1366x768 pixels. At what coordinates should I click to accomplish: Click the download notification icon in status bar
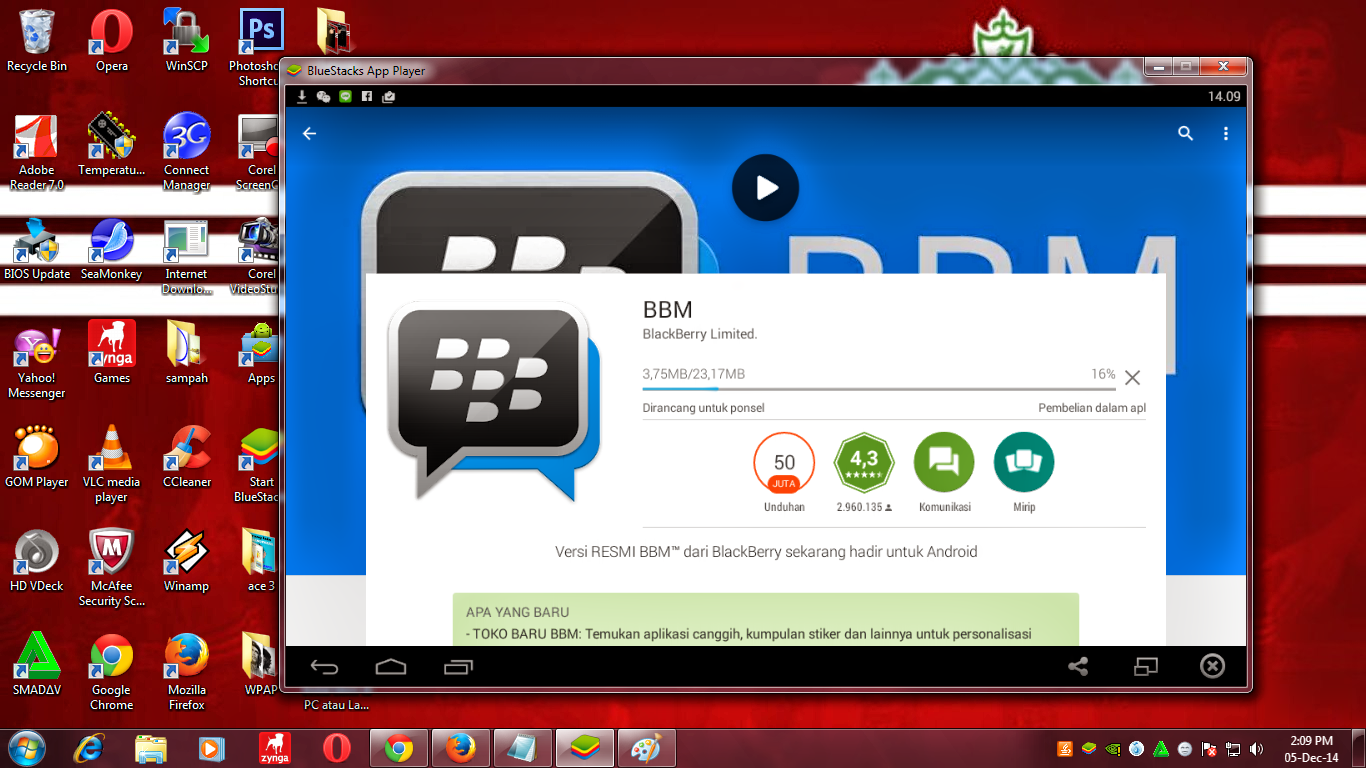(x=302, y=97)
